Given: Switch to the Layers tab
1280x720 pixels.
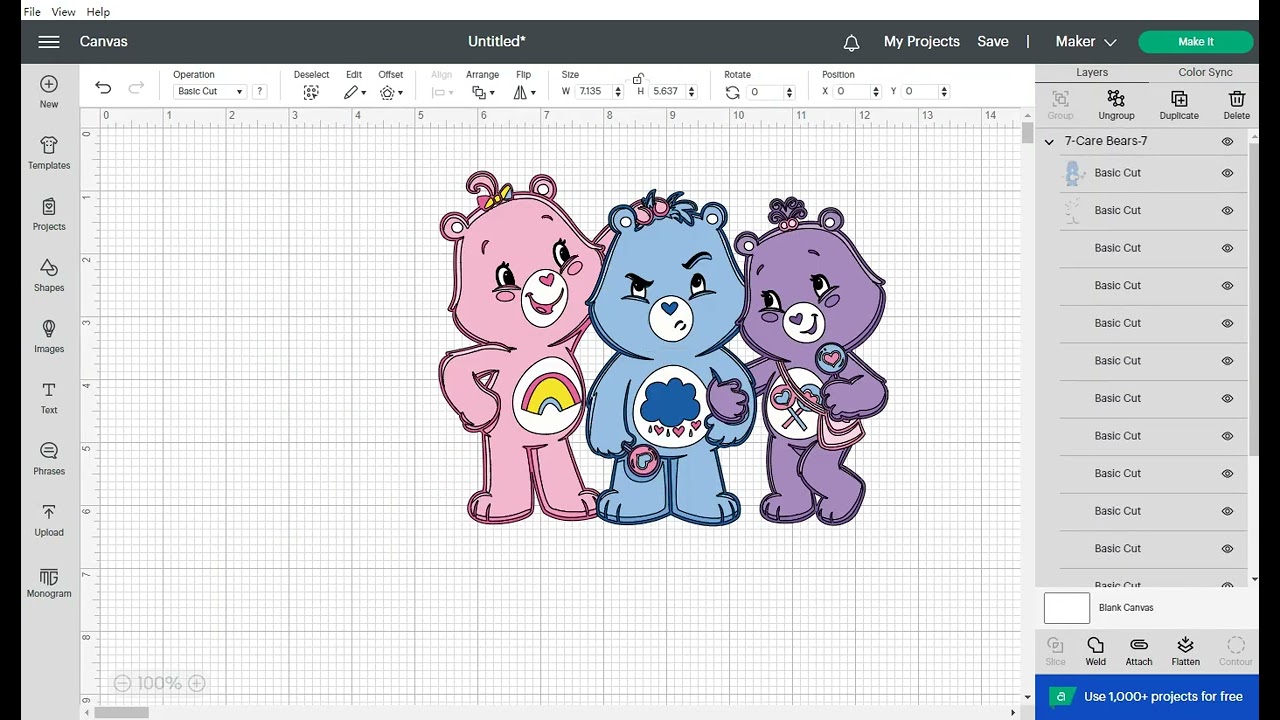Looking at the screenshot, I should point(1092,73).
